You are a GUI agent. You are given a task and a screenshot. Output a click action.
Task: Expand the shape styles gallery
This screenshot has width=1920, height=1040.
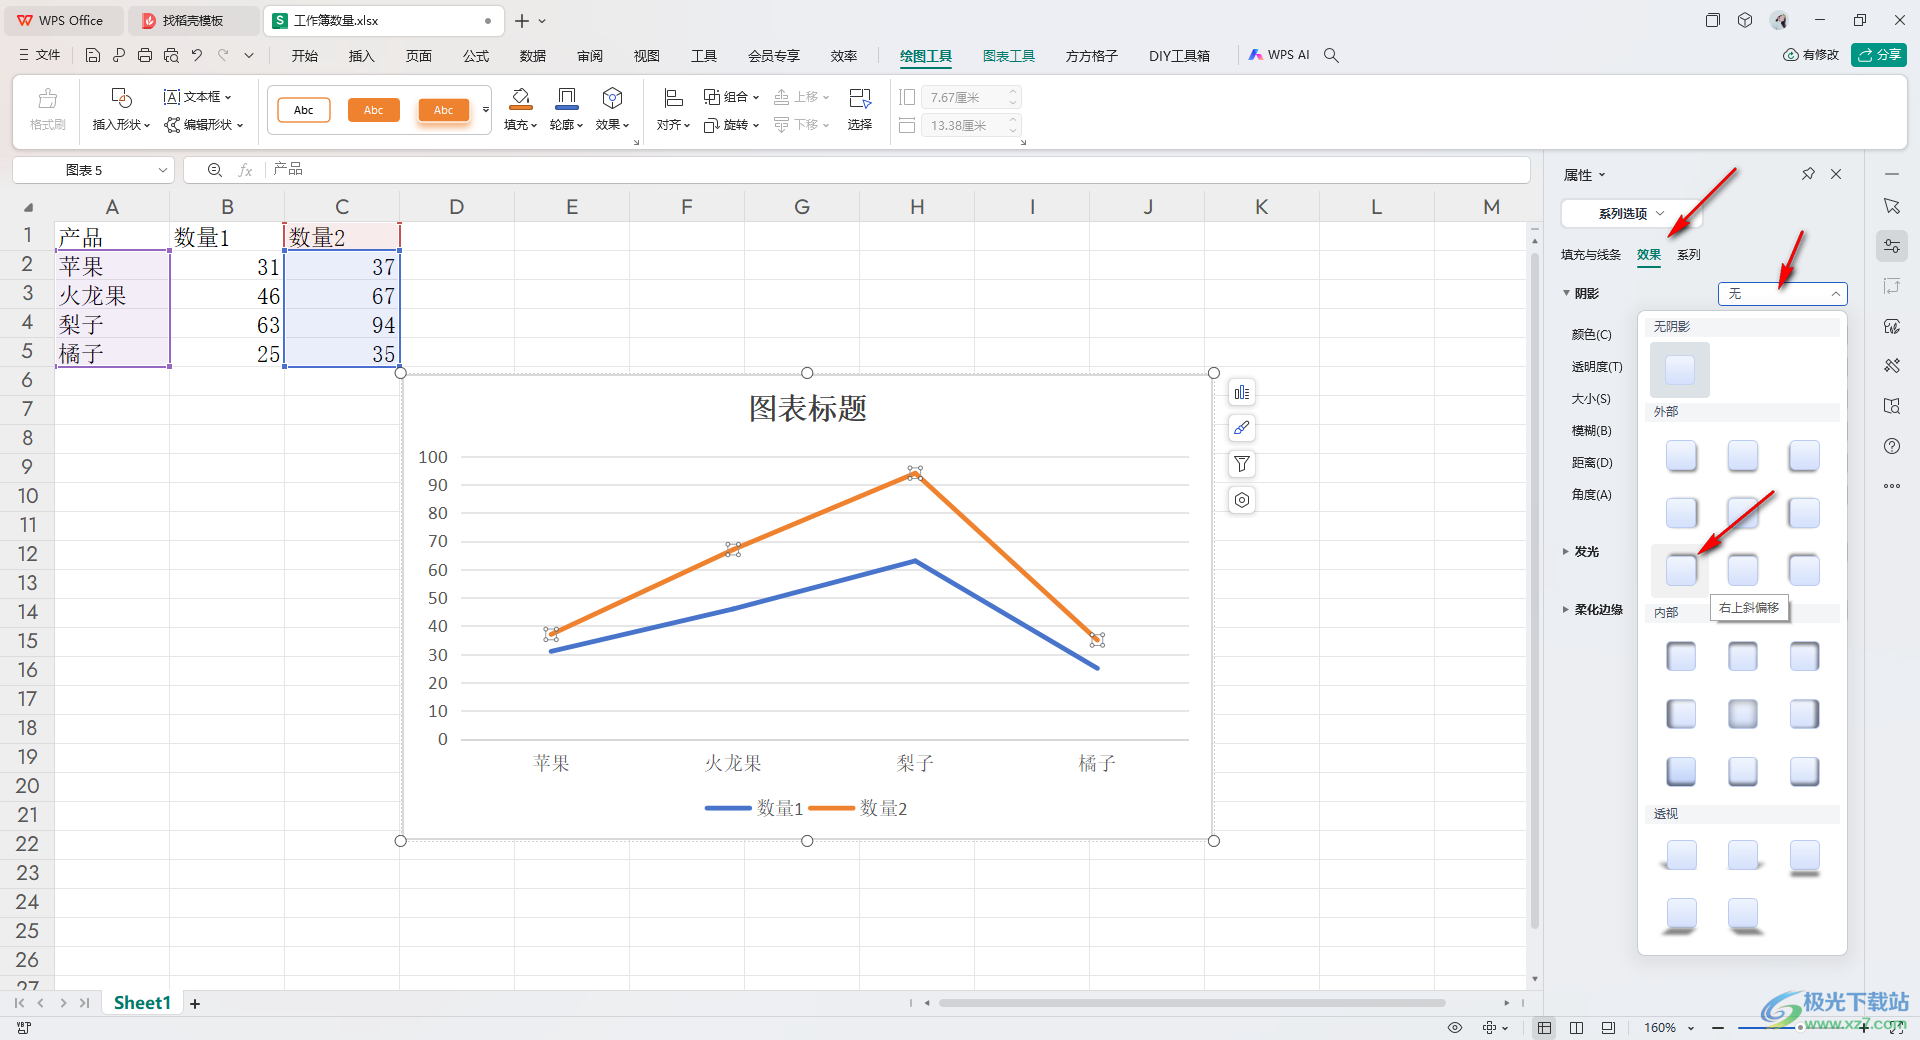486,110
